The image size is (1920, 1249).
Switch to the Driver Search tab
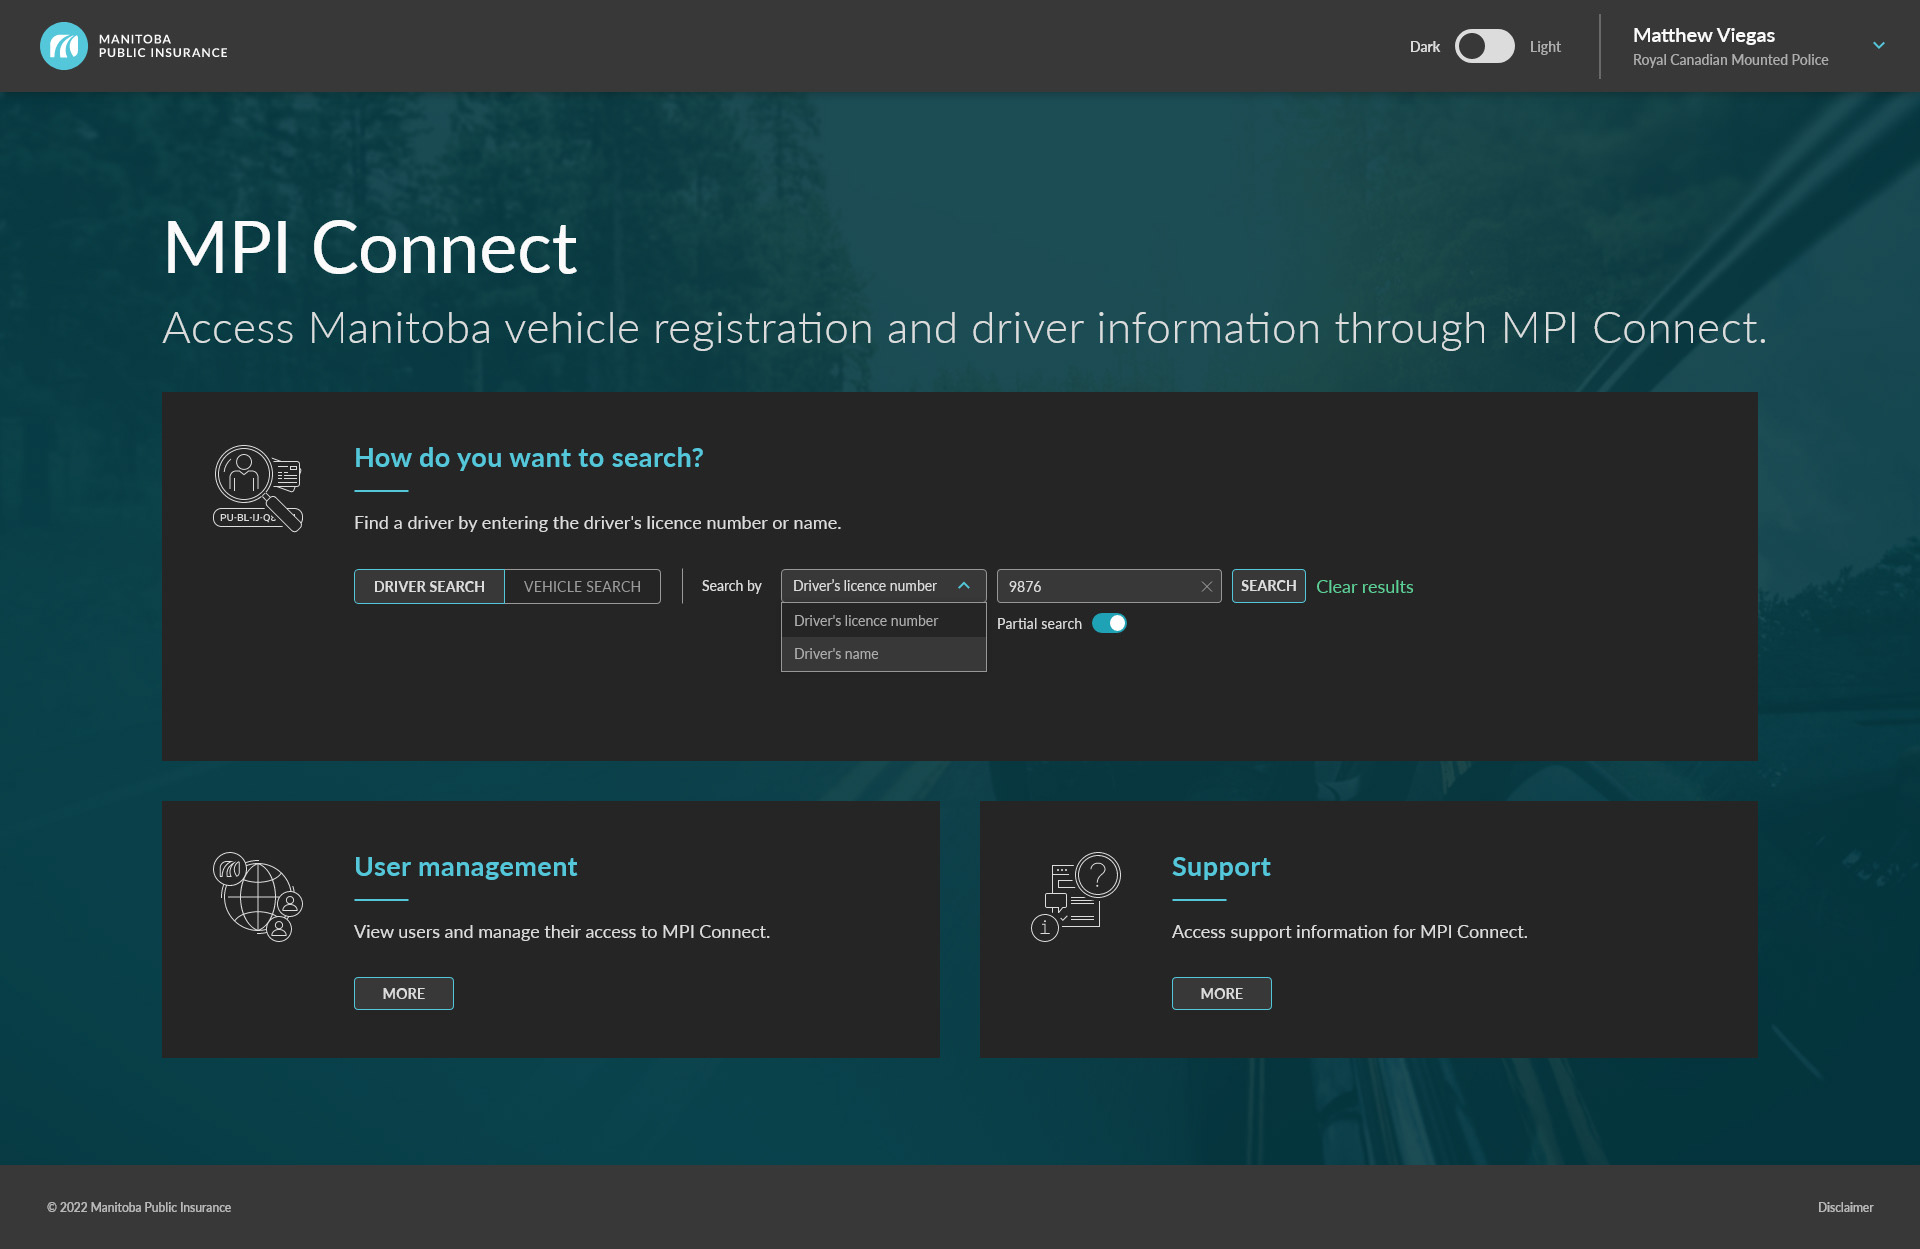[429, 586]
